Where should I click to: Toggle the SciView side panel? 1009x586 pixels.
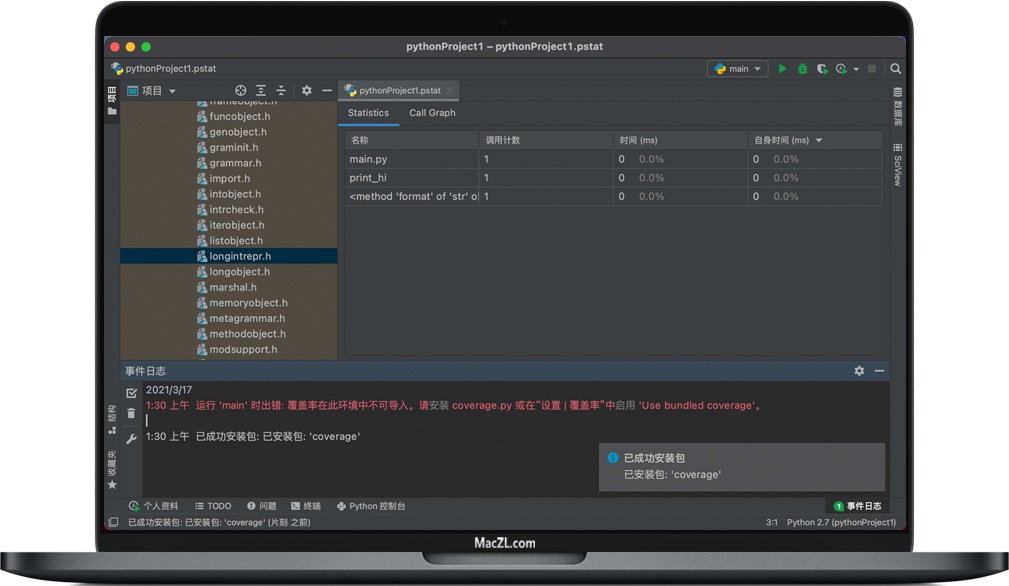click(x=894, y=166)
